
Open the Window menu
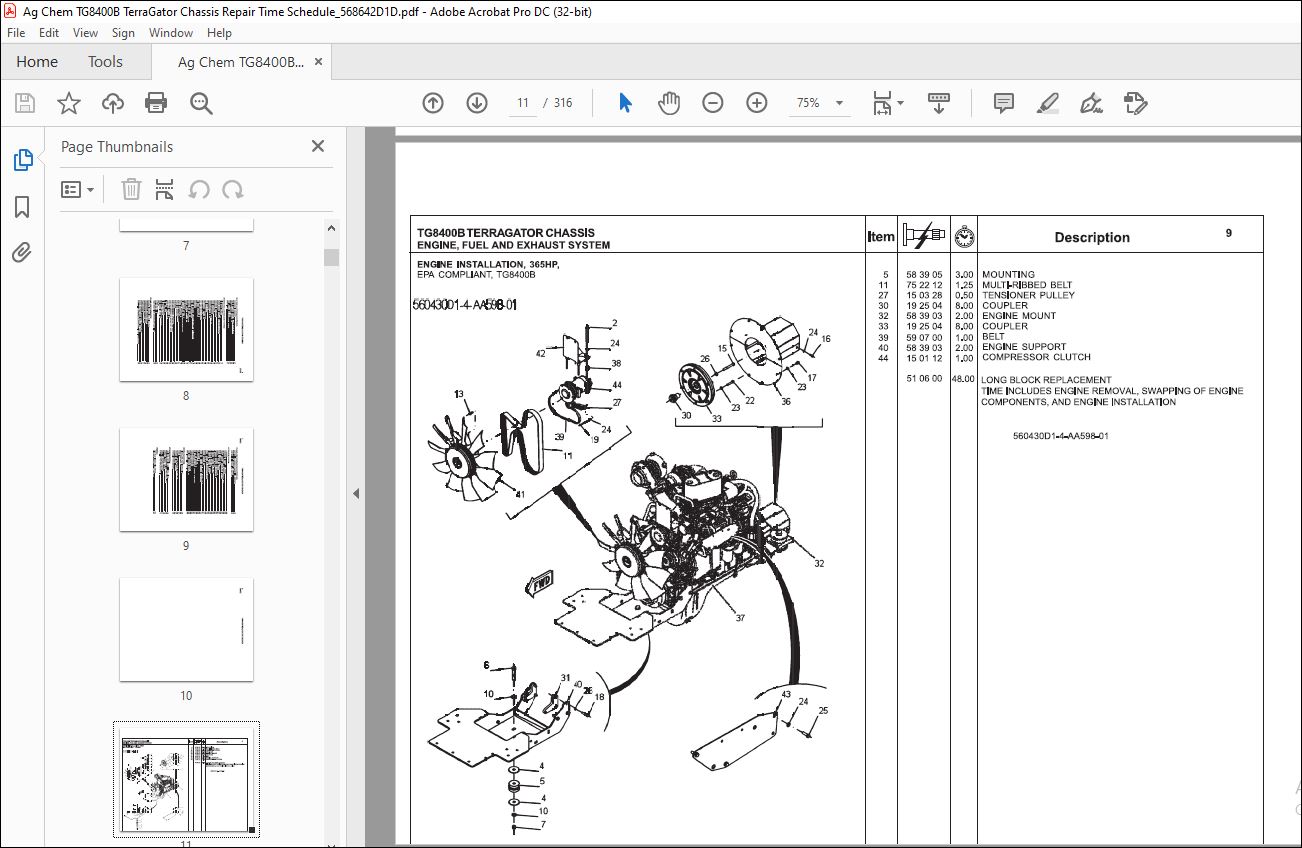pyautogui.click(x=171, y=33)
